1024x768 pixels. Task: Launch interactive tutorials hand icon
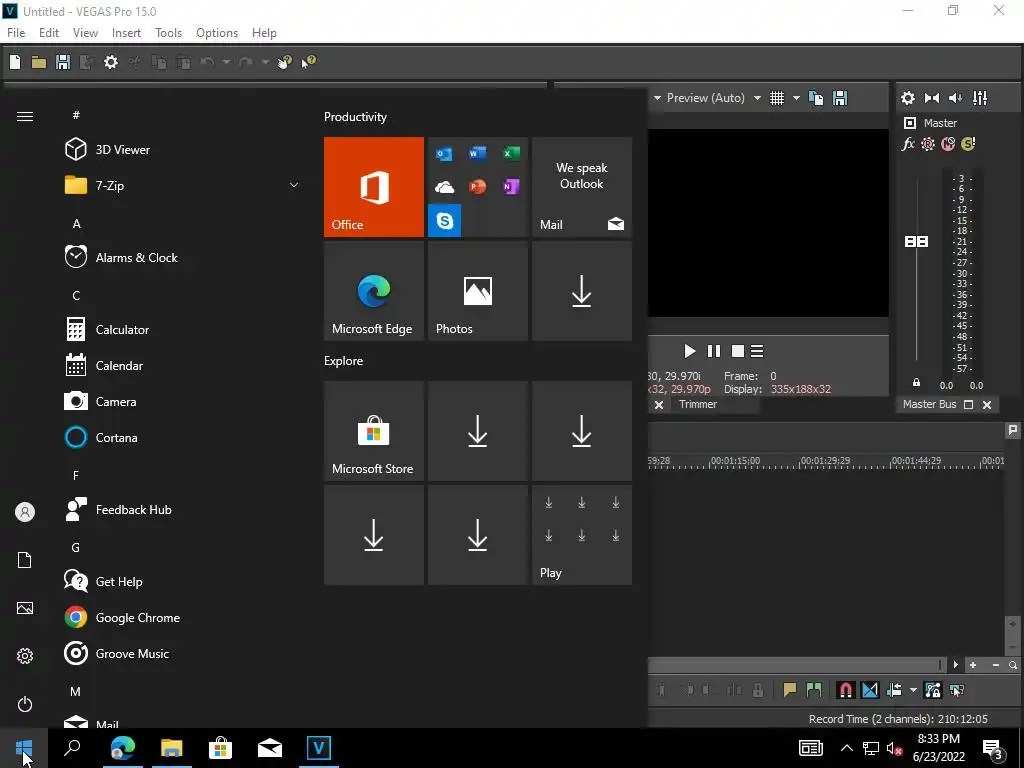(285, 62)
